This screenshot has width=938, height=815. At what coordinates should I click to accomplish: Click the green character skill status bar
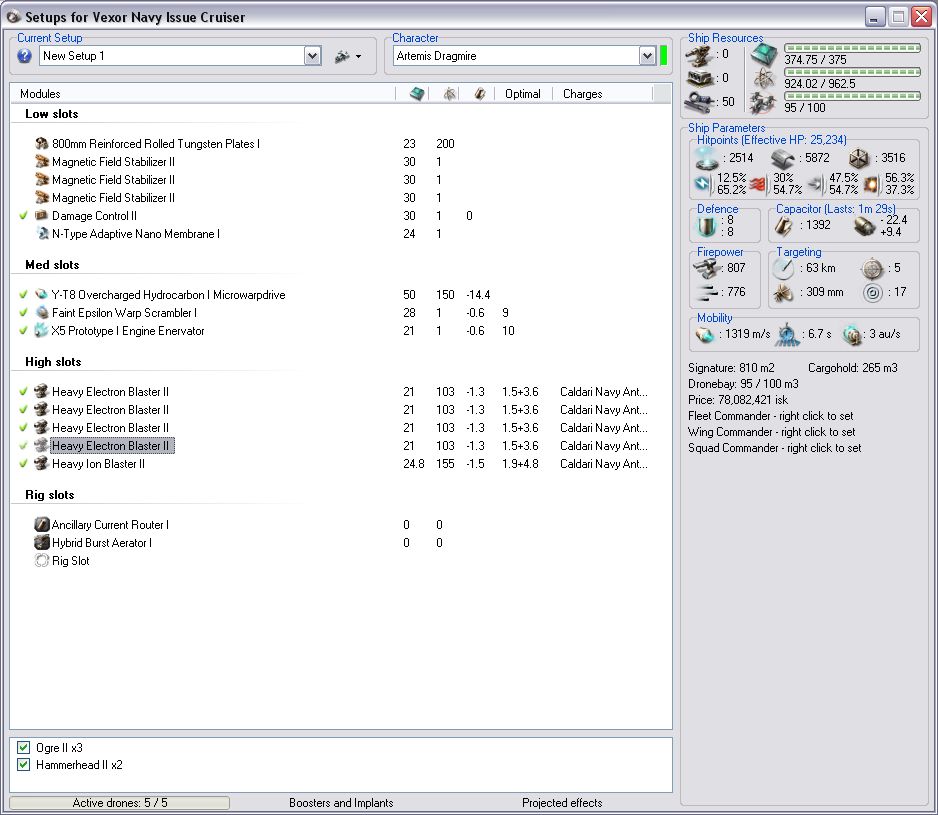coord(664,56)
